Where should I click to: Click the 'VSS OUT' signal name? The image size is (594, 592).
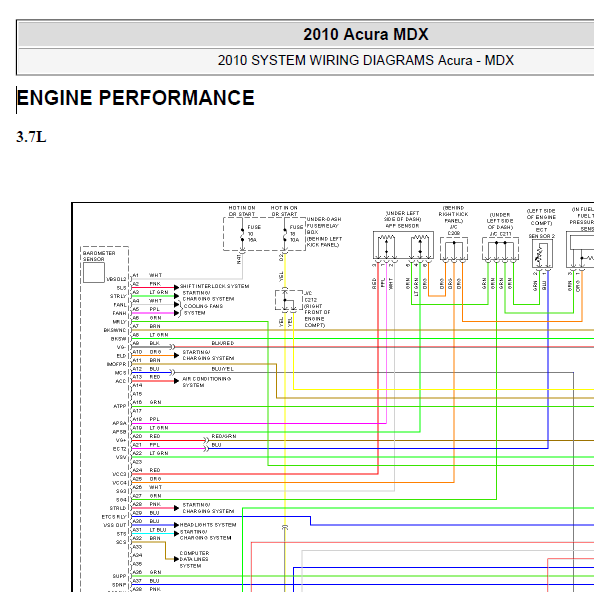point(115,525)
